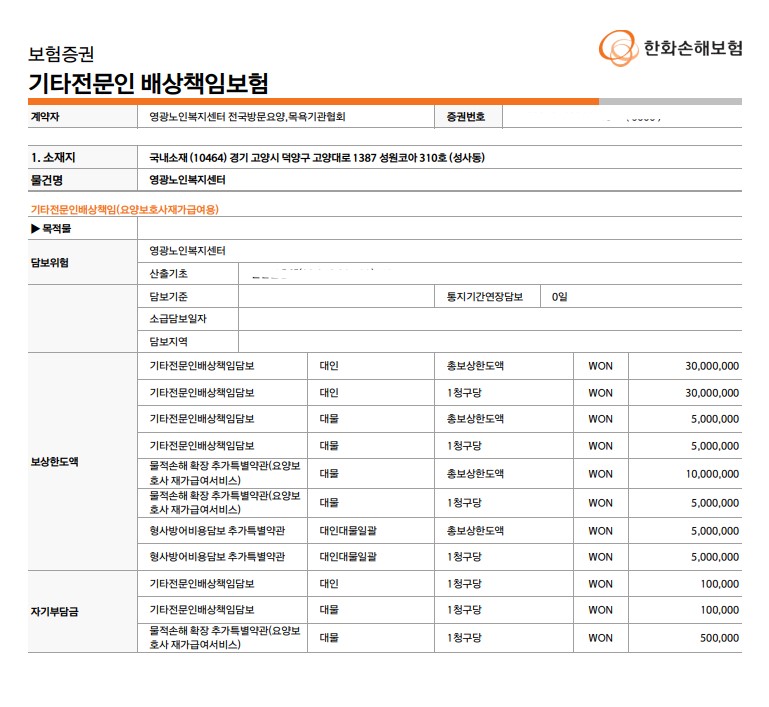Click "총보상한도액" in the 10,000,000 row
Image resolution: width=769 pixels, height=707 pixels.
tap(475, 474)
